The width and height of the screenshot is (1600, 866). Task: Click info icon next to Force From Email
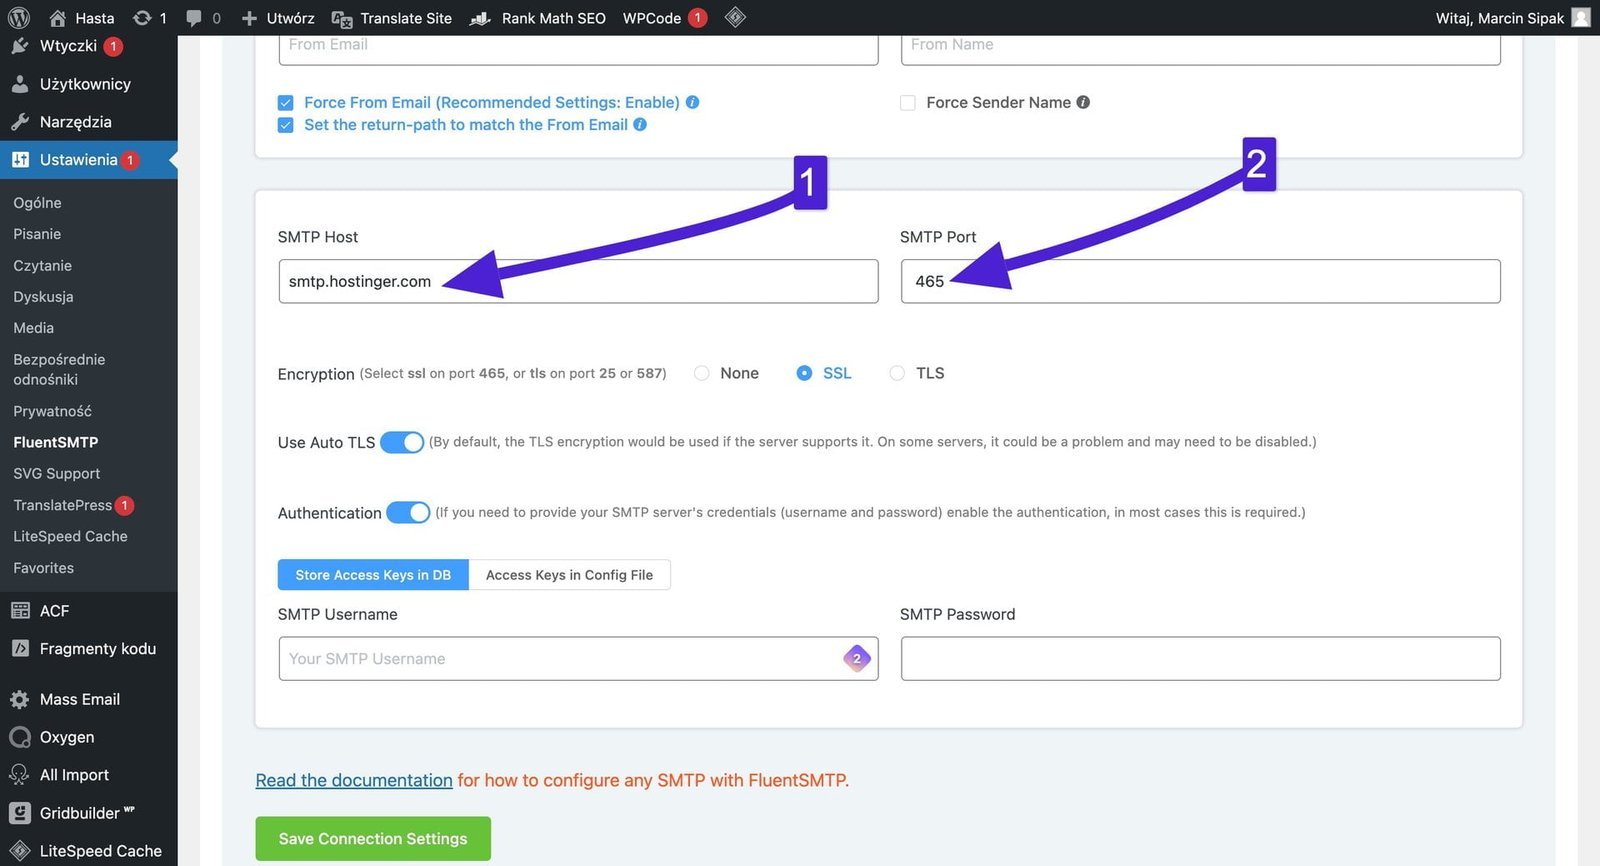click(x=692, y=102)
